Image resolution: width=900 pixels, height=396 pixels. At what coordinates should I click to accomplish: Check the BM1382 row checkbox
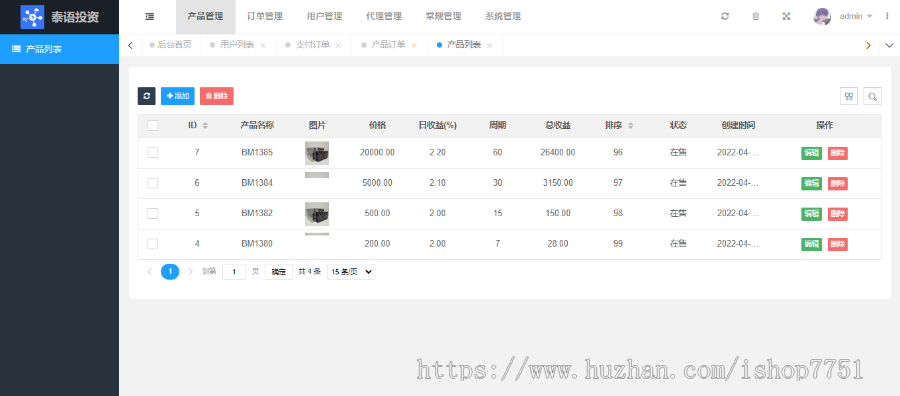(153, 213)
